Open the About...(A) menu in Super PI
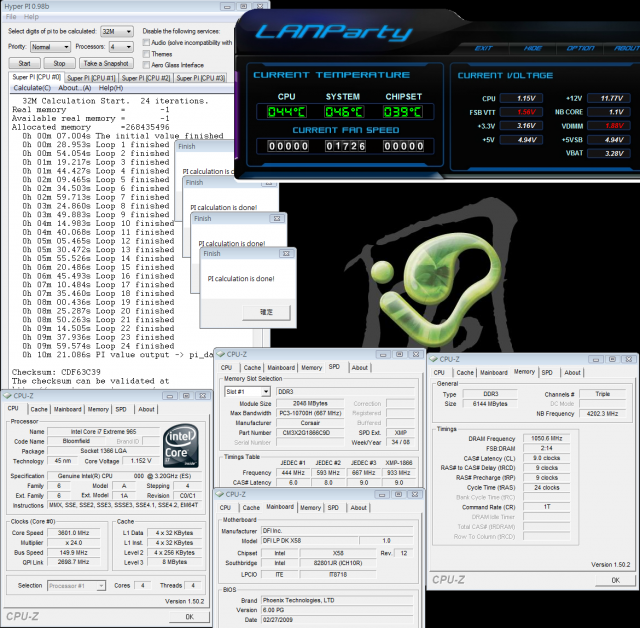This screenshot has height=628, width=641. [74, 88]
